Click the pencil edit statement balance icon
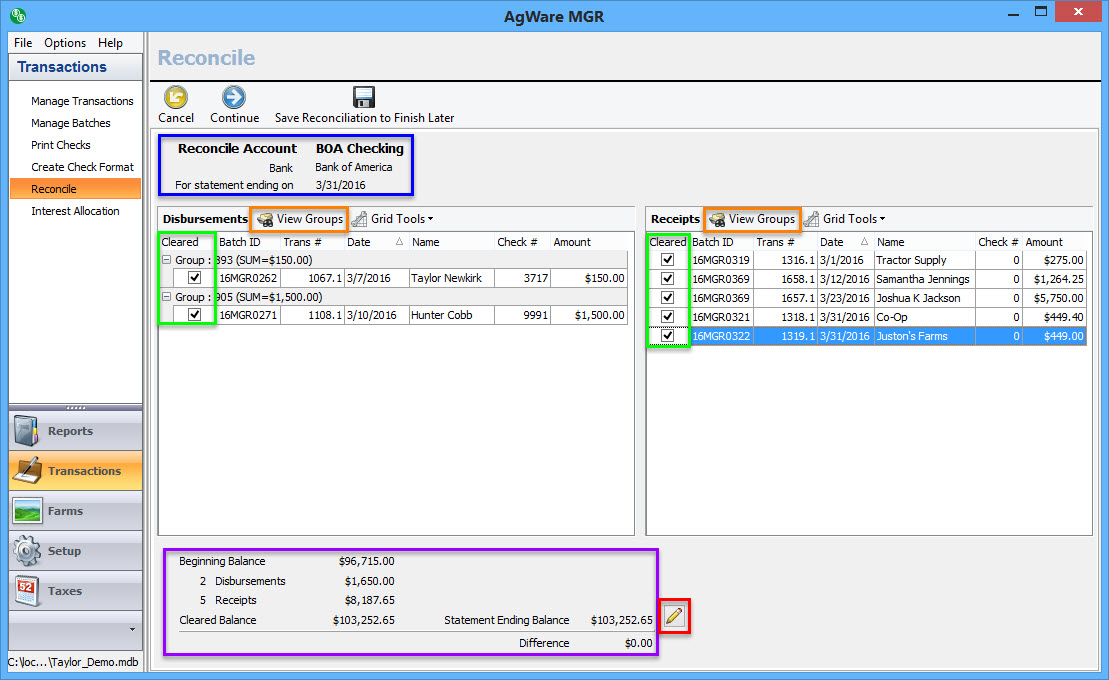 pos(674,617)
